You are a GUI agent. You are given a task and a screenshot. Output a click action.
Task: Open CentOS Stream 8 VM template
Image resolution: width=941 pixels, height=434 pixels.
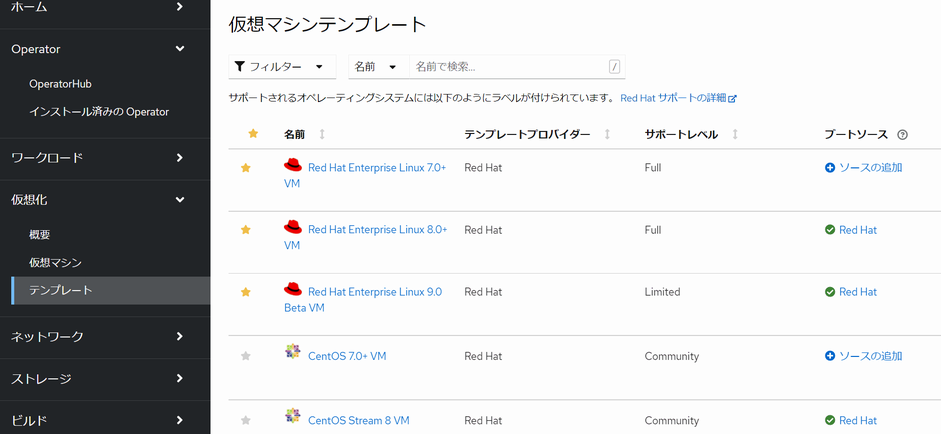coord(358,420)
